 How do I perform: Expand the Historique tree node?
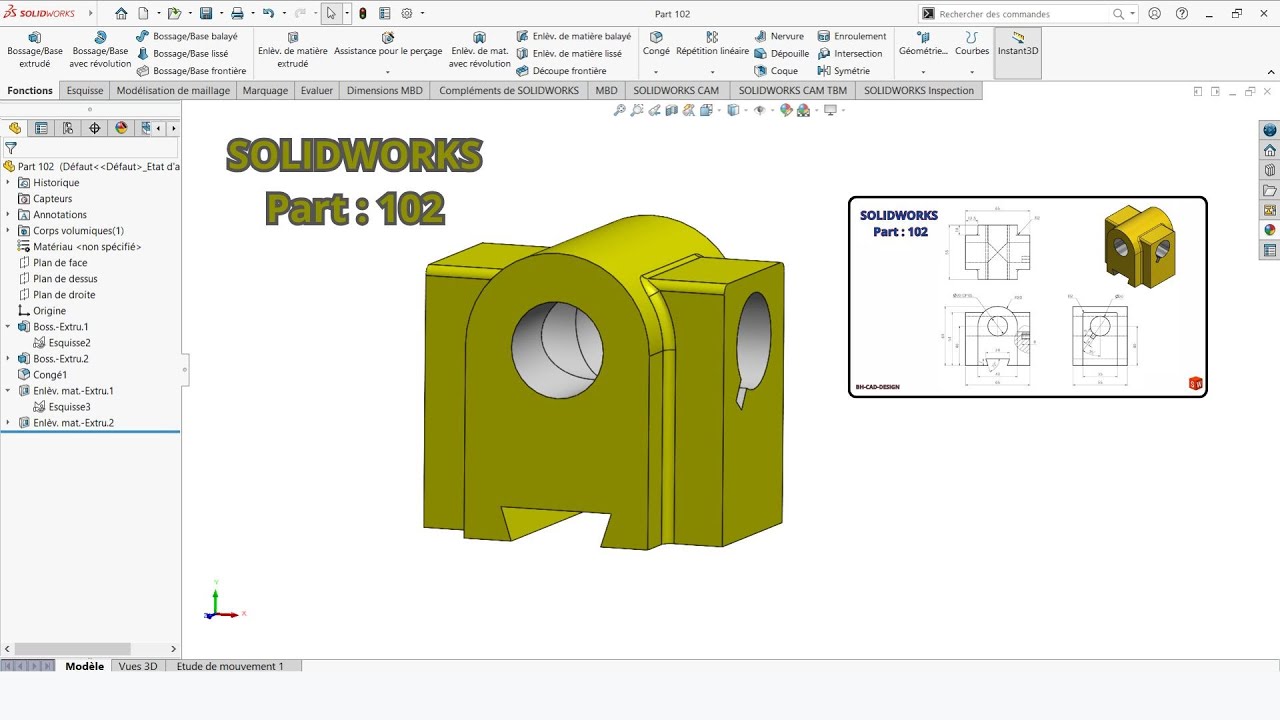pyautogui.click(x=8, y=183)
